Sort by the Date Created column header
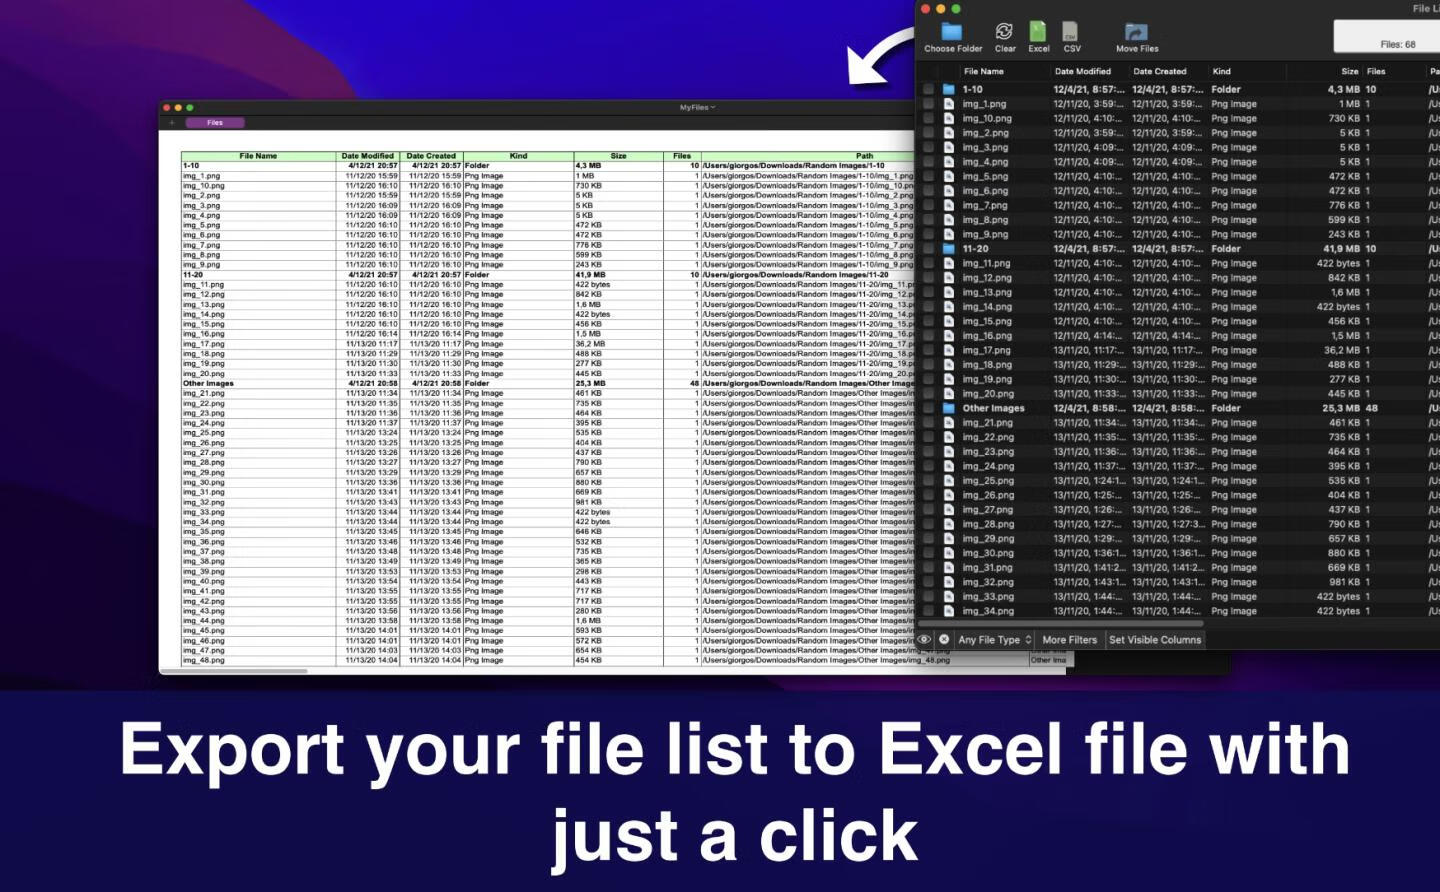The image size is (1440, 892). (1160, 72)
